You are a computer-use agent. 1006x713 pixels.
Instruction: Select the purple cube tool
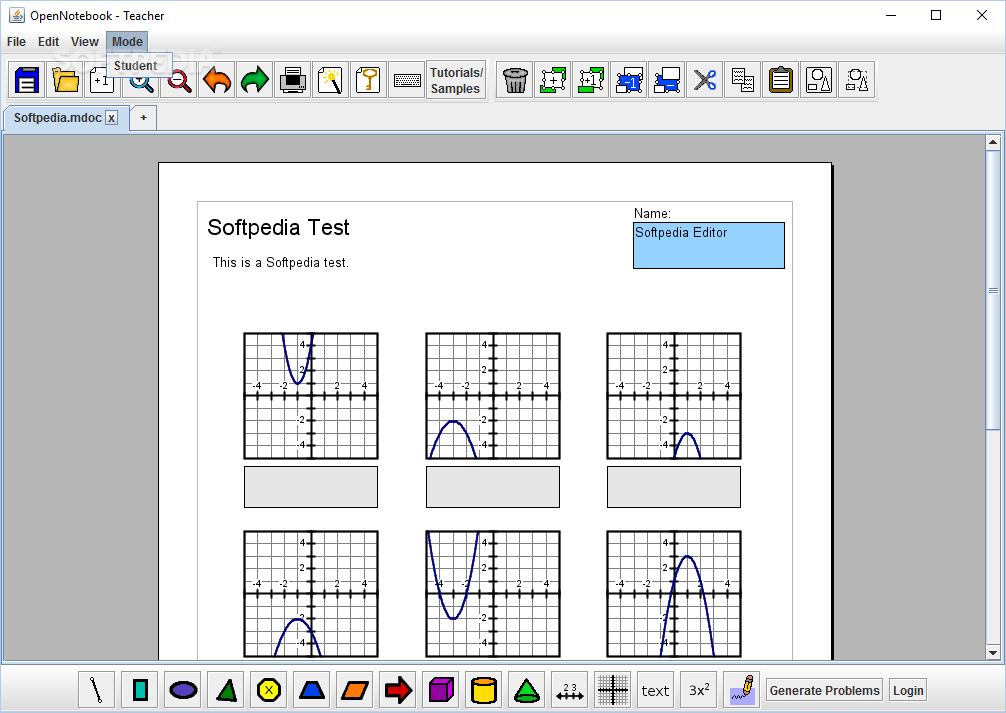[441, 690]
